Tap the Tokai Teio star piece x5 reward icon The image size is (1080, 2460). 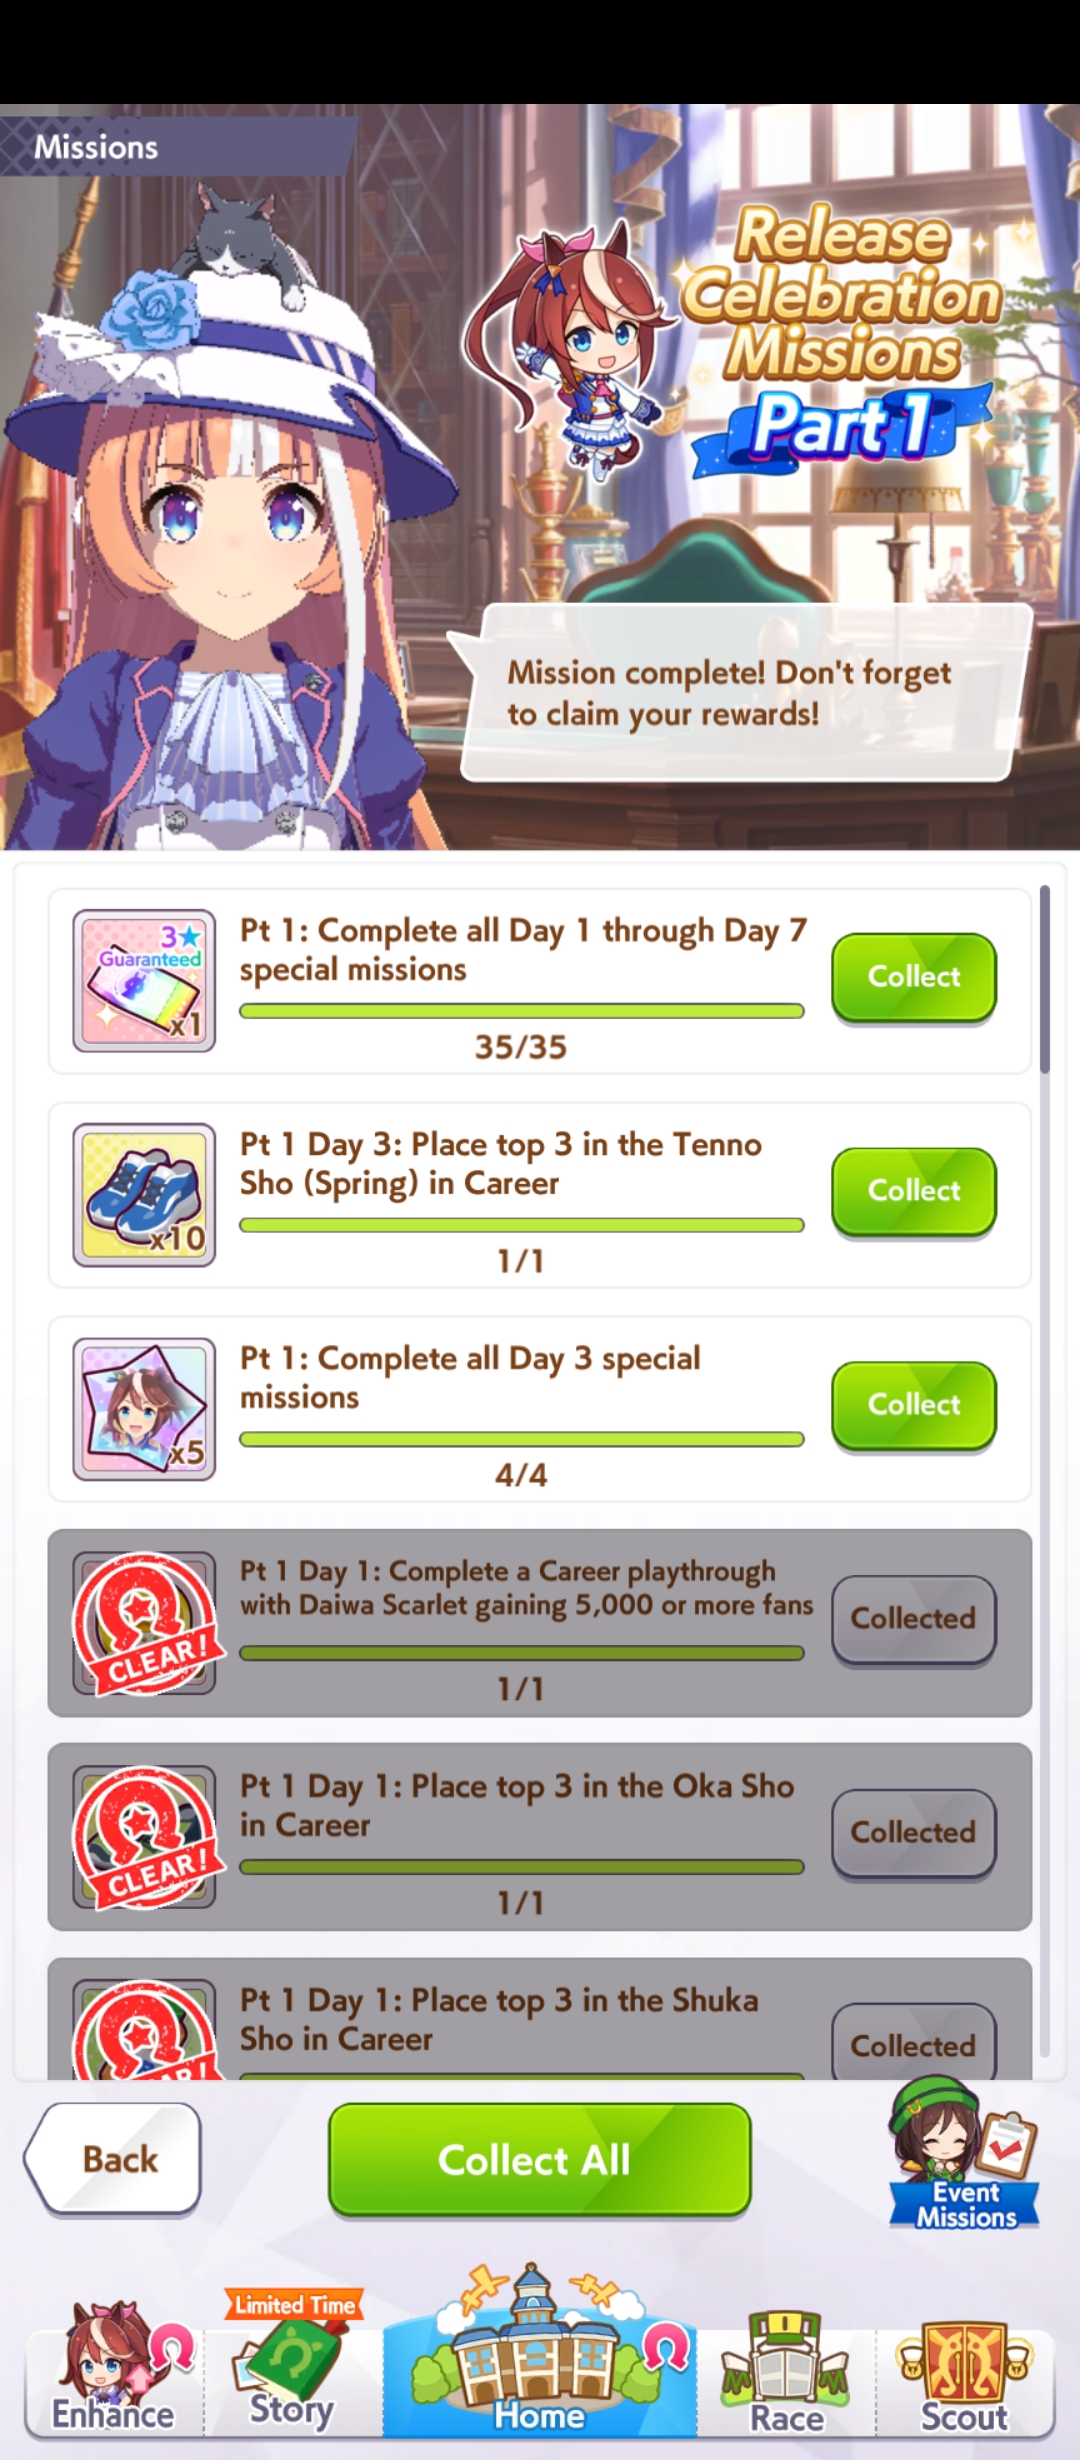(x=144, y=1408)
